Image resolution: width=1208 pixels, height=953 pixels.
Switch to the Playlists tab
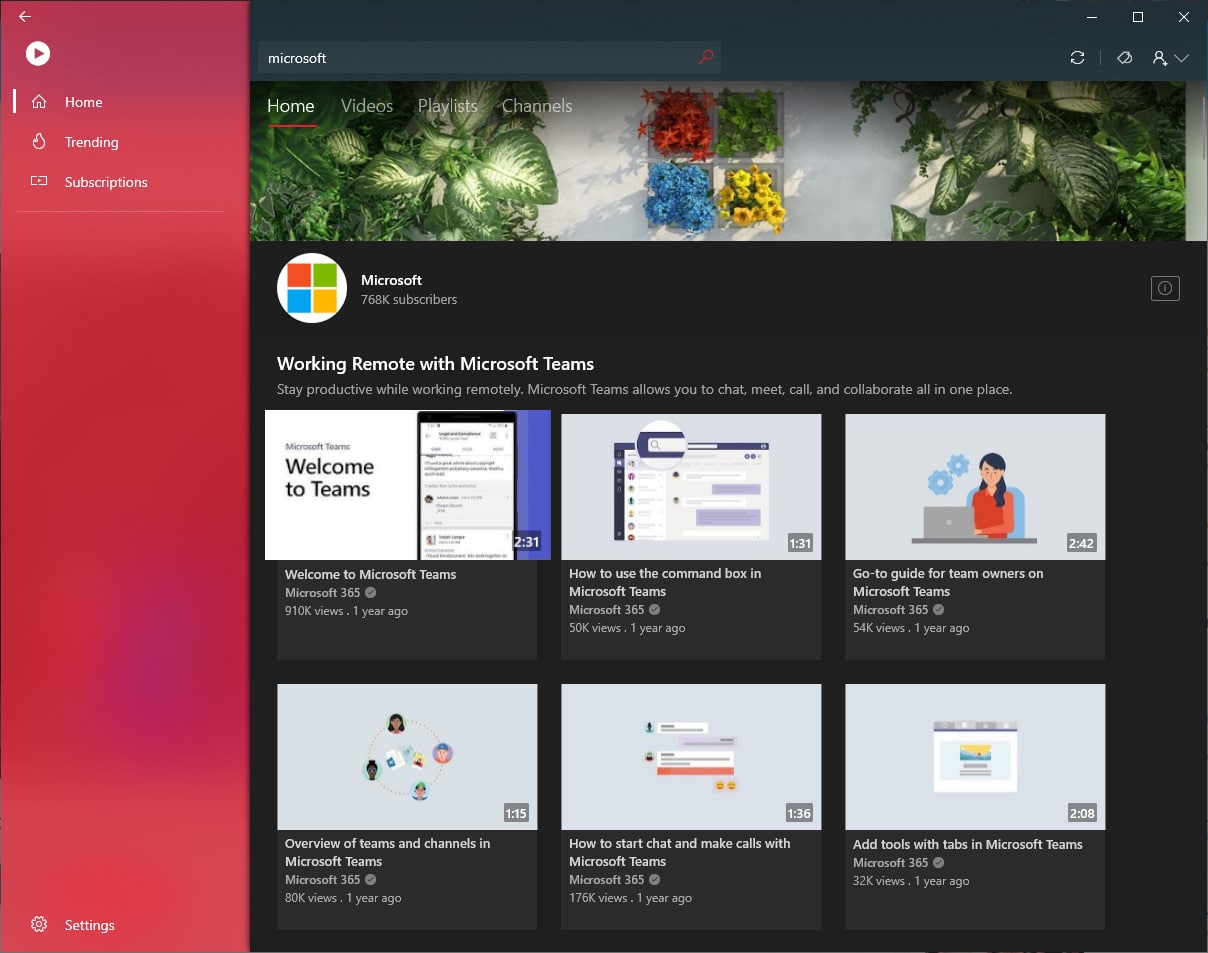(447, 106)
